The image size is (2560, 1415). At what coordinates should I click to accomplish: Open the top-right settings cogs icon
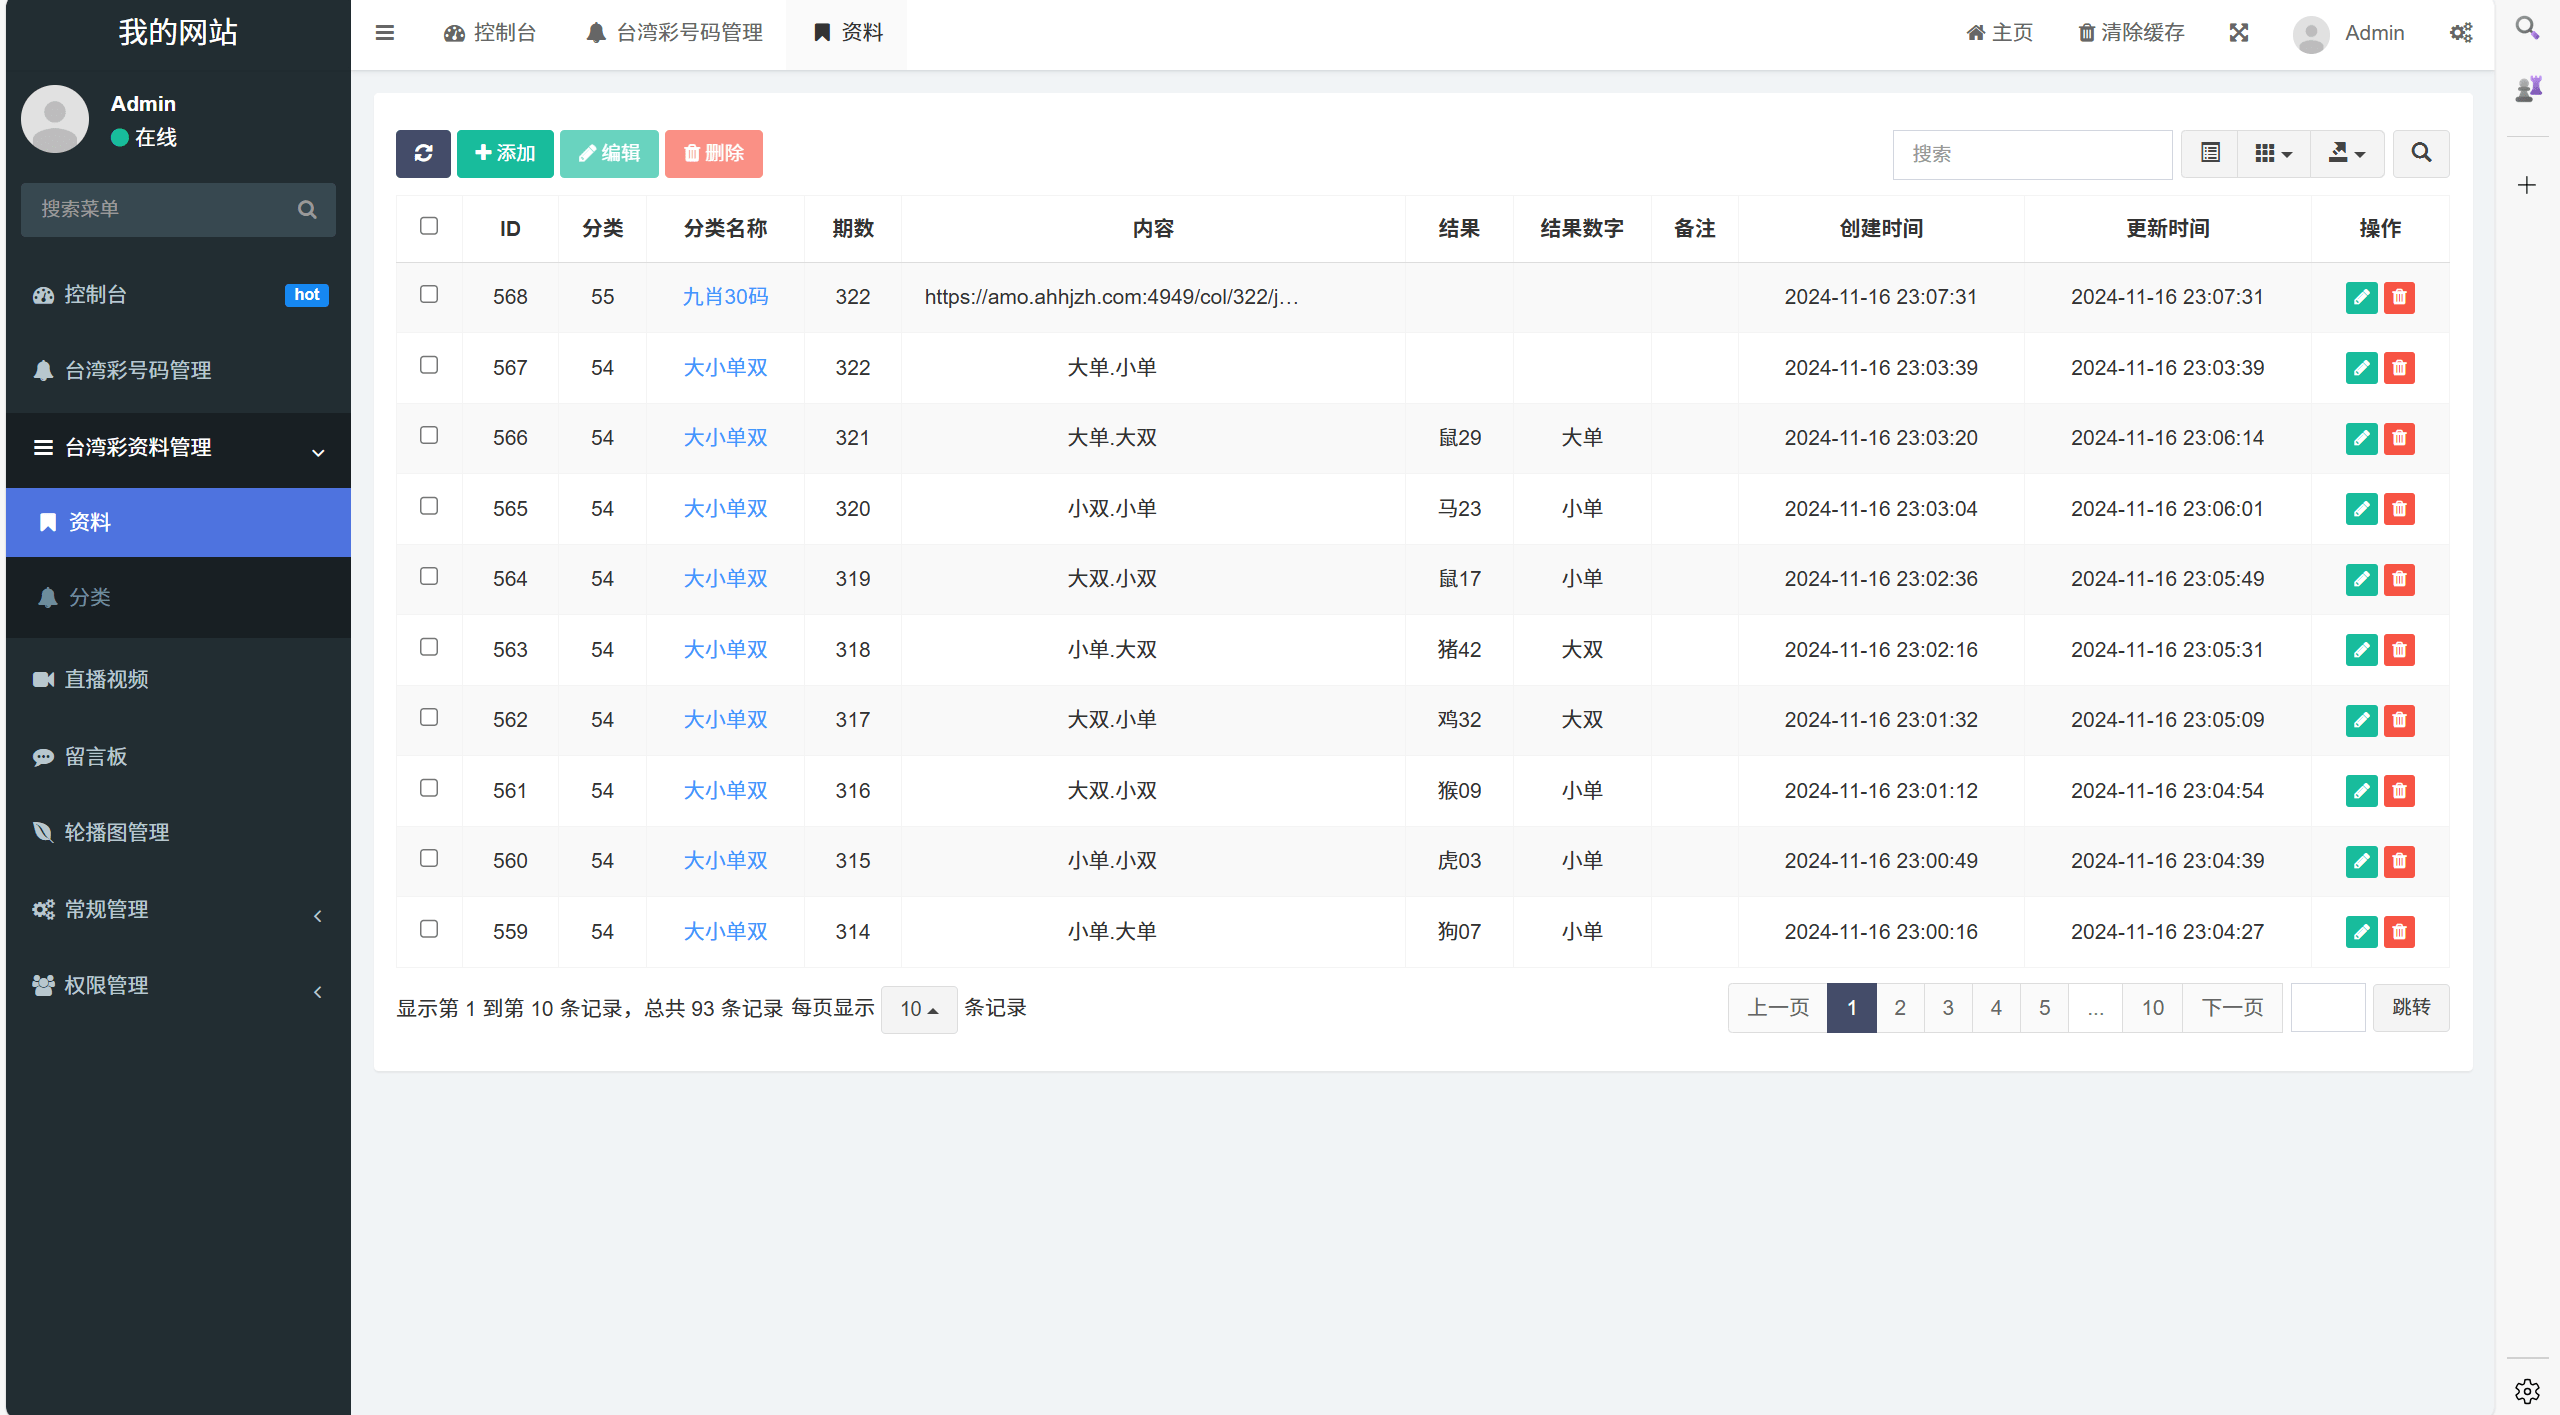(x=2461, y=33)
